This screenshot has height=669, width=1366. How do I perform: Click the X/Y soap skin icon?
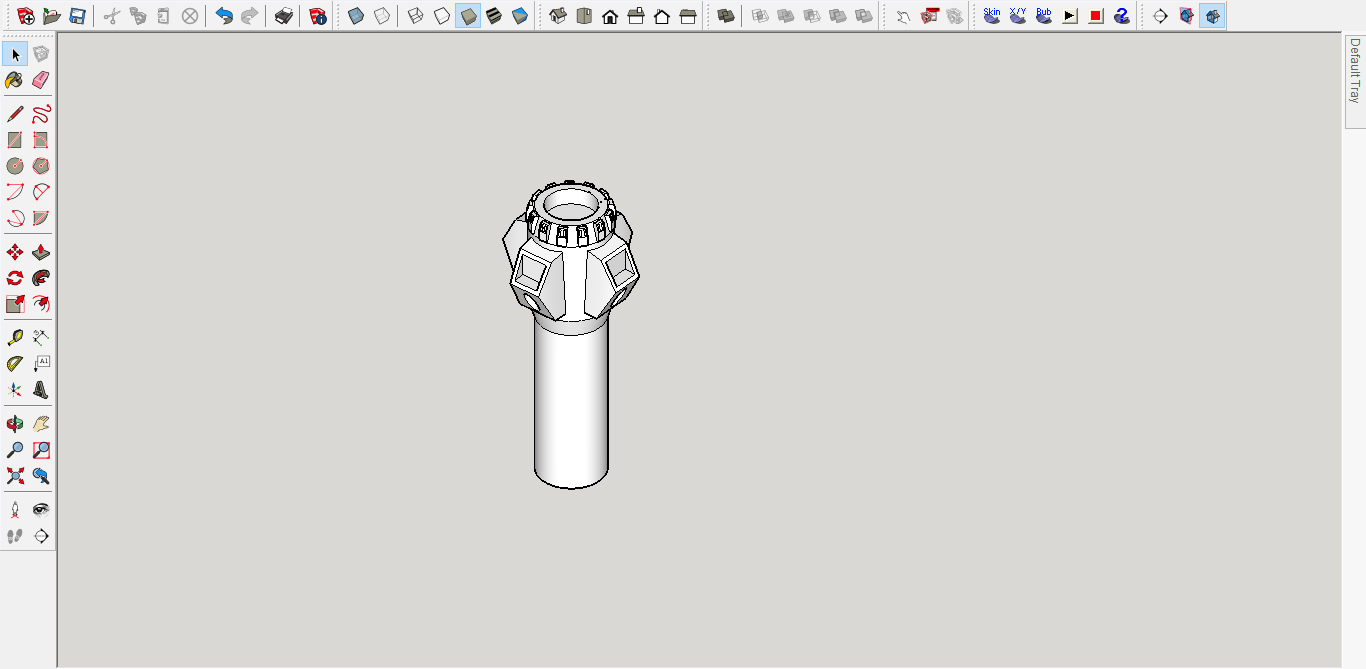(x=1018, y=16)
